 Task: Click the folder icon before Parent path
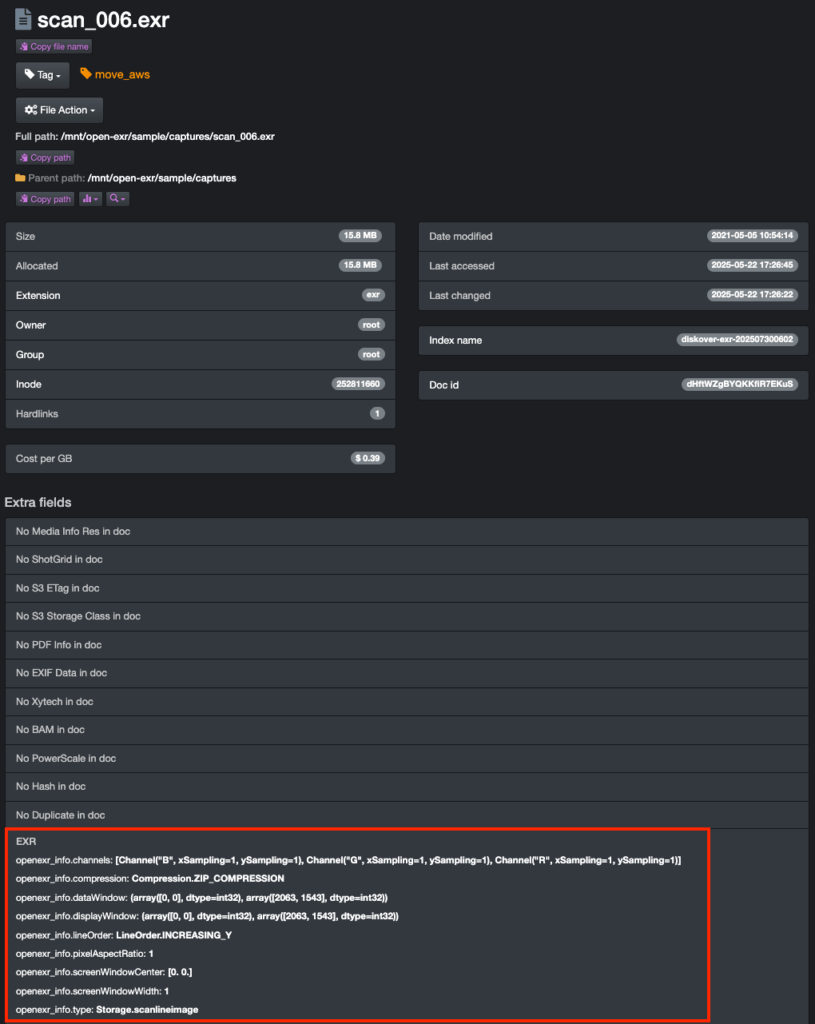pyautogui.click(x=20, y=178)
